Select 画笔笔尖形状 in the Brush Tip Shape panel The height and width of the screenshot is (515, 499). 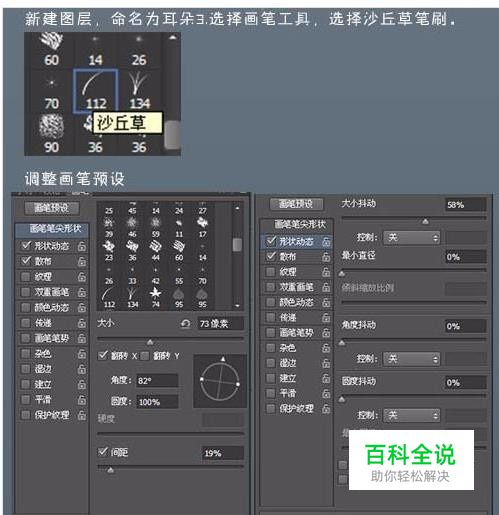(52, 229)
